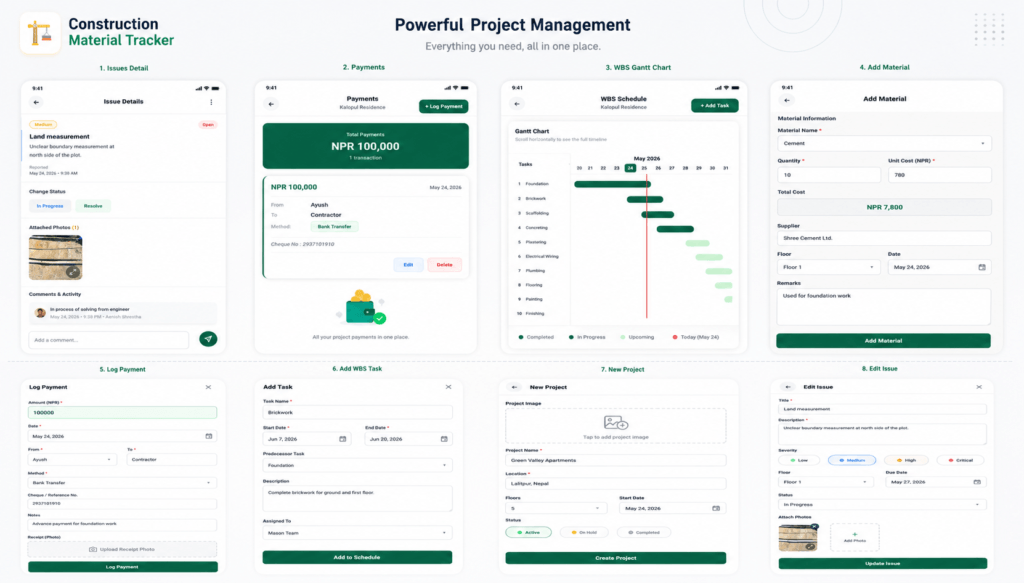Click the Add a comment field

point(108,339)
